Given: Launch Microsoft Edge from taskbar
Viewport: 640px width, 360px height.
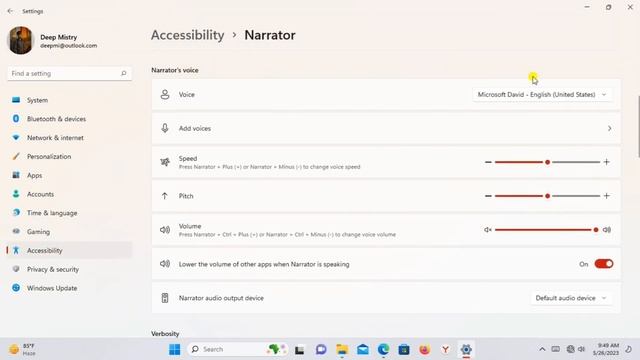Looking at the screenshot, I should coord(383,350).
